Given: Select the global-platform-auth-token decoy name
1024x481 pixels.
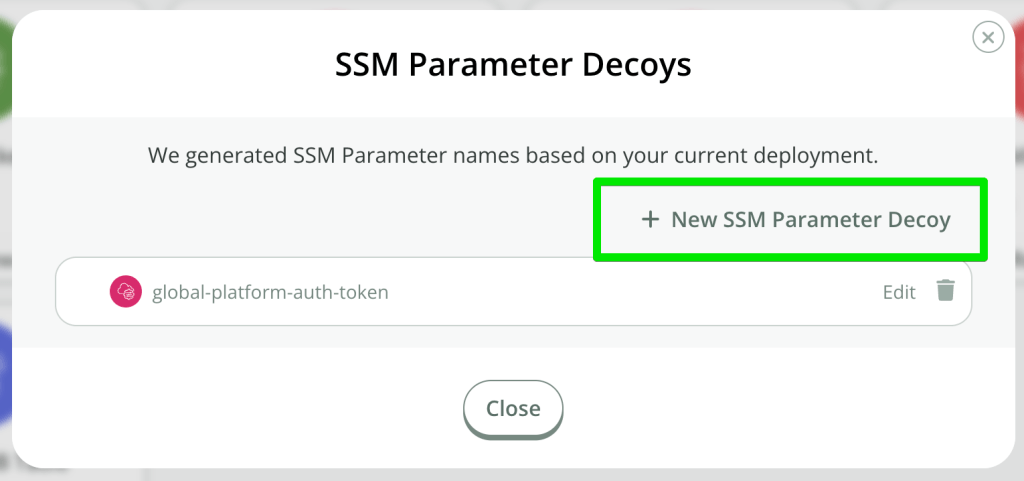Looking at the screenshot, I should [x=270, y=293].
